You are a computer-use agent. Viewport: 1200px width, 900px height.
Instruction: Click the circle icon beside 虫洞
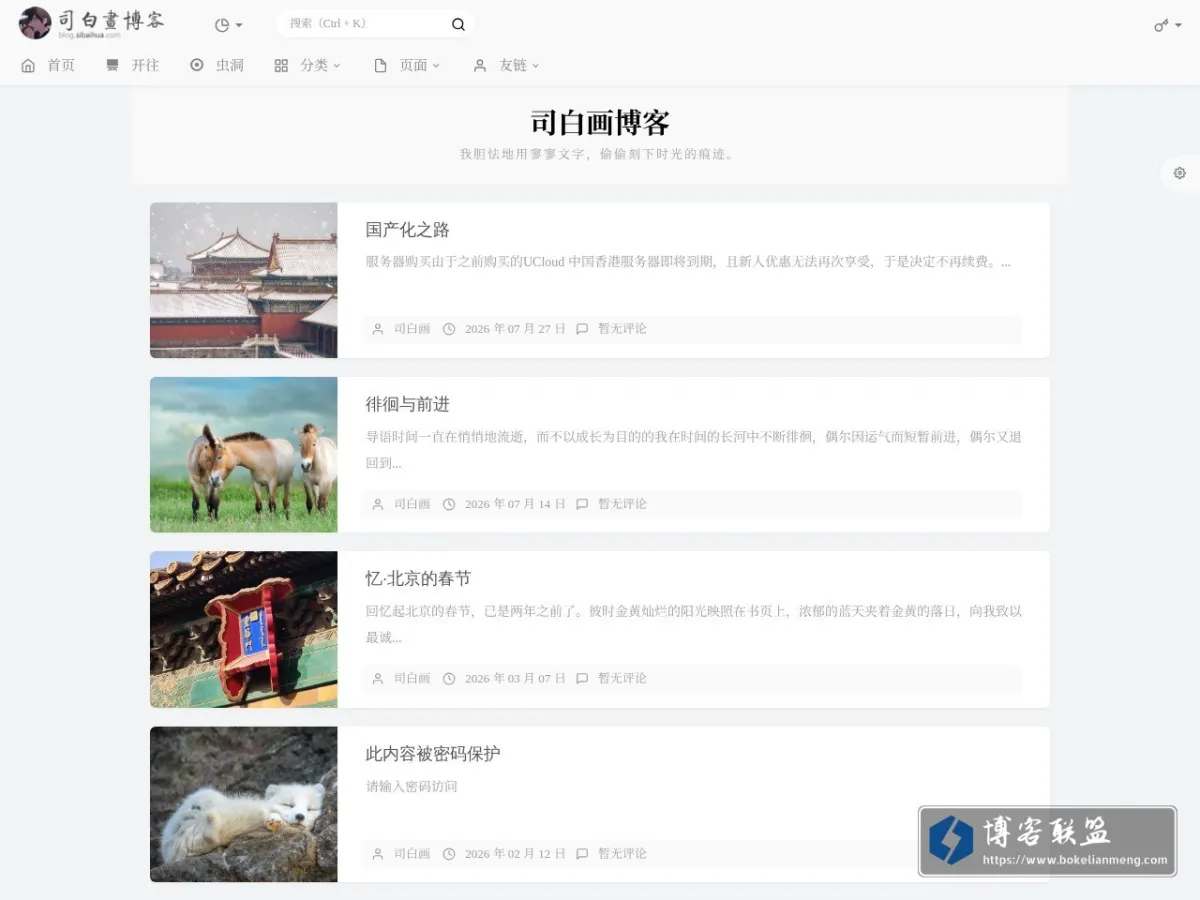pos(197,65)
